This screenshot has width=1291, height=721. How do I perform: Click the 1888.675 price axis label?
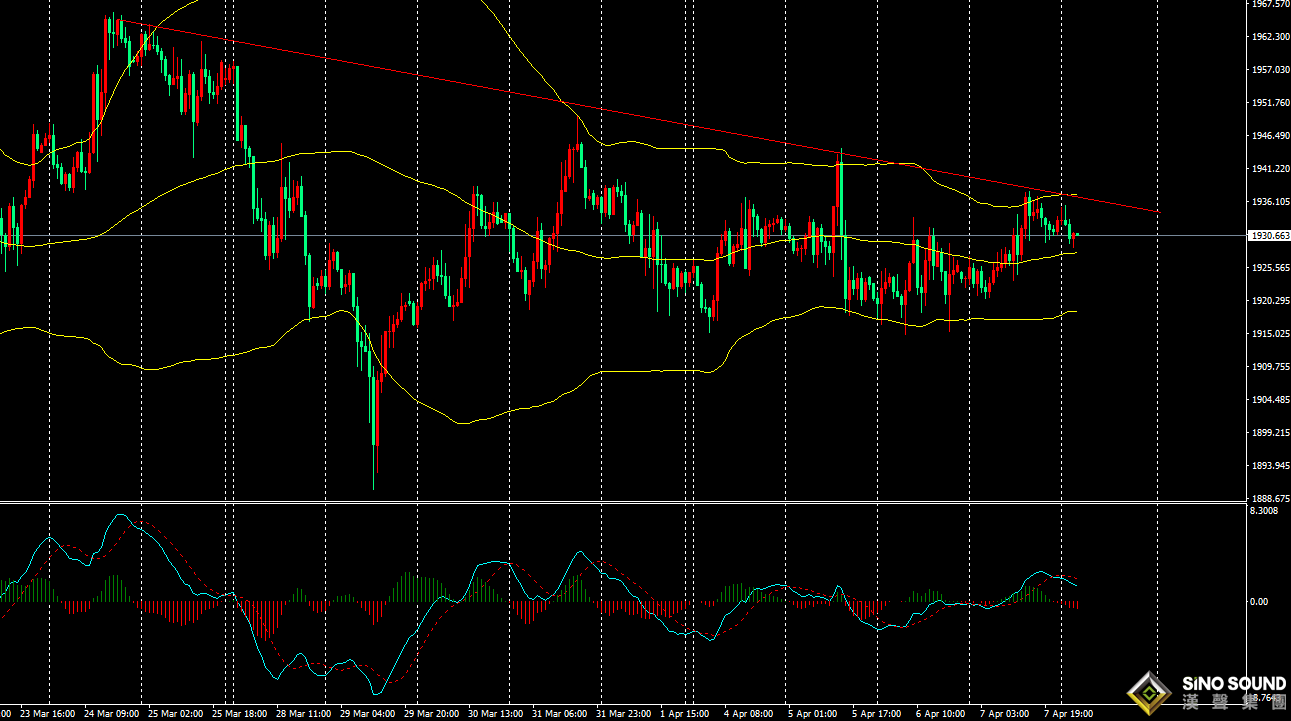coord(1269,498)
